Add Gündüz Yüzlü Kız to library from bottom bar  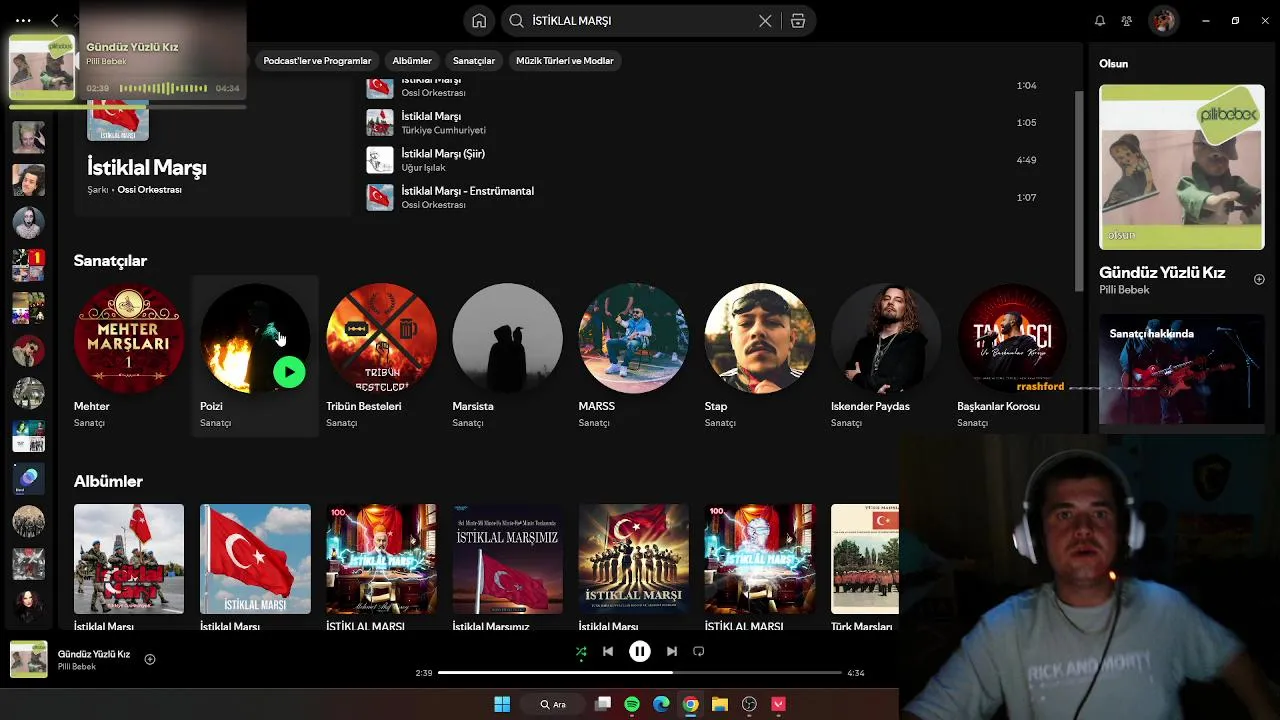coord(150,659)
